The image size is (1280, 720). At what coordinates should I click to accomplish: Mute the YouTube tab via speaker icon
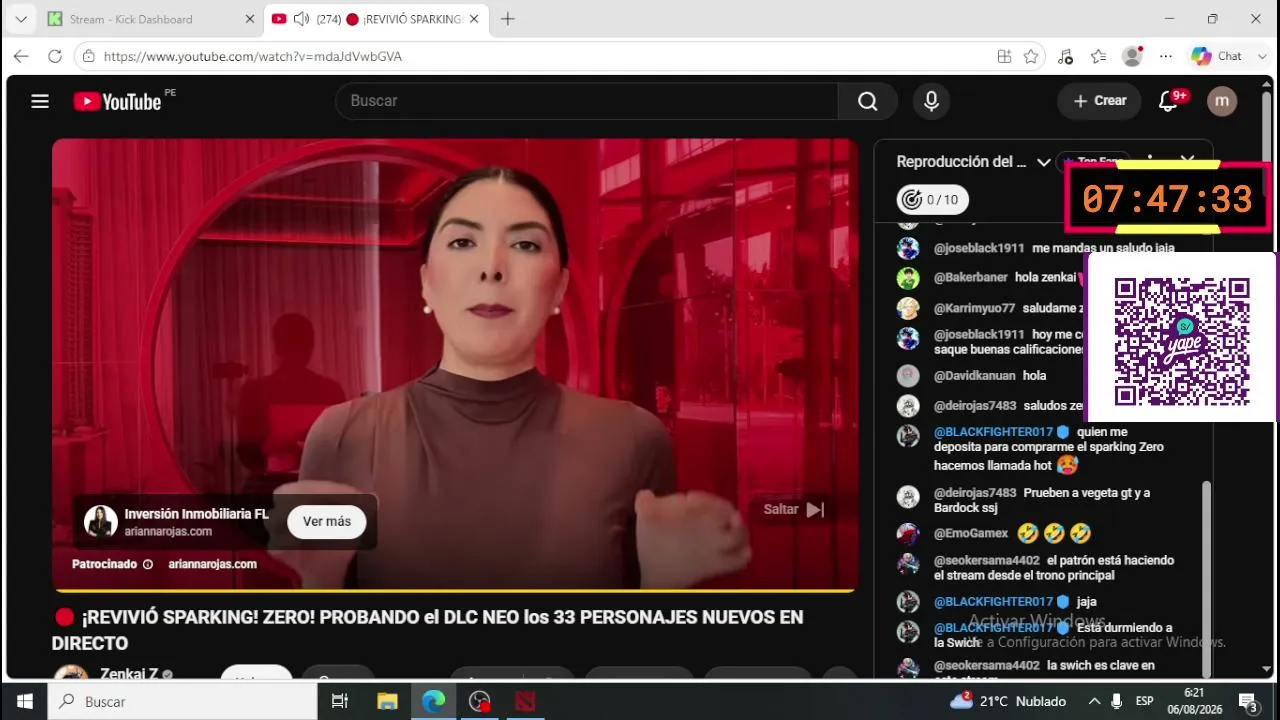[301, 19]
